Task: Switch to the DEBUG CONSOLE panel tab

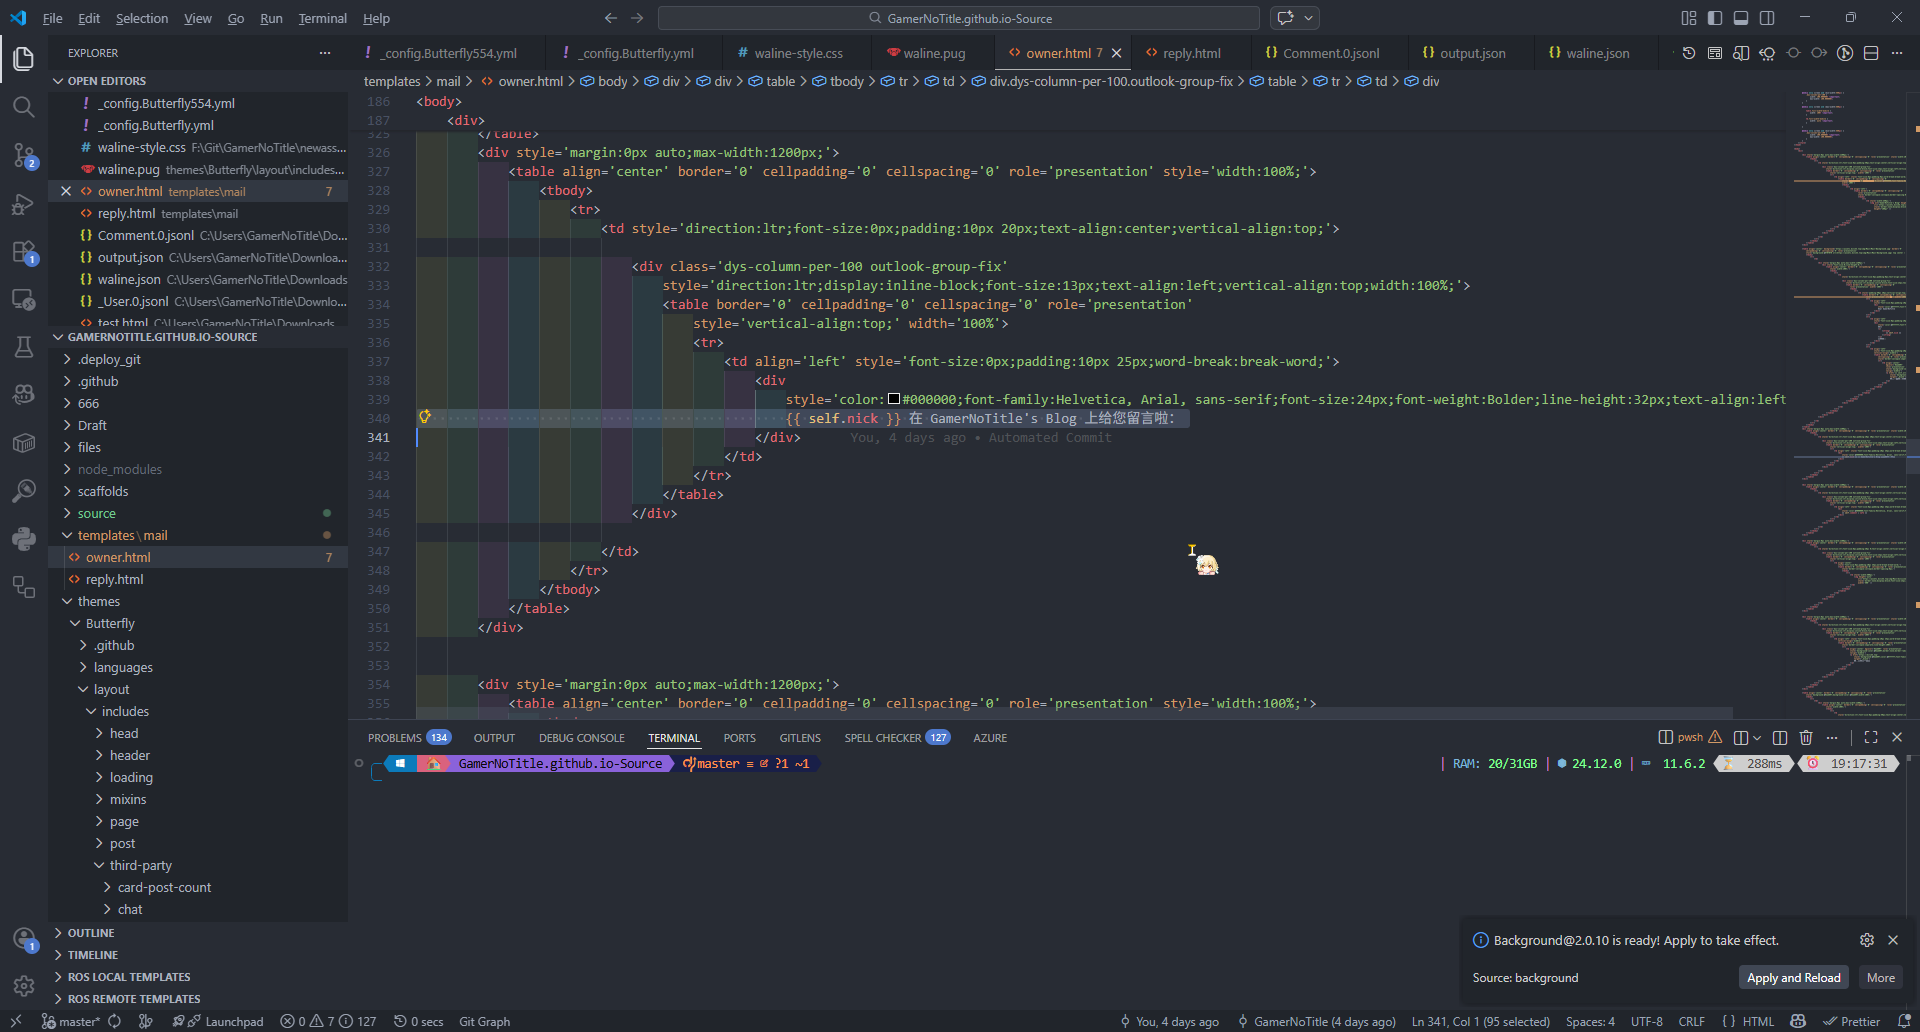Action: tap(581, 738)
